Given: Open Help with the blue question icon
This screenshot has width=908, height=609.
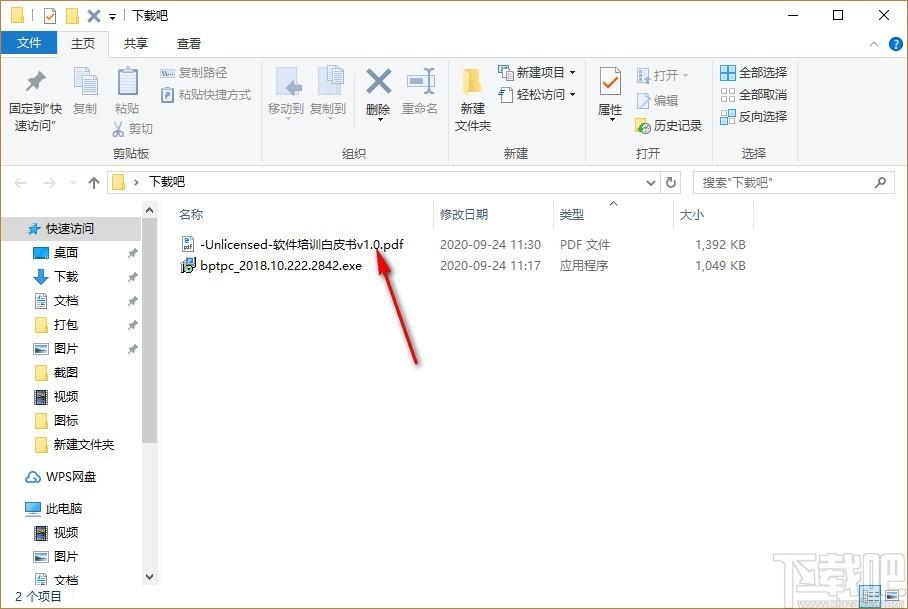Looking at the screenshot, I should (895, 44).
